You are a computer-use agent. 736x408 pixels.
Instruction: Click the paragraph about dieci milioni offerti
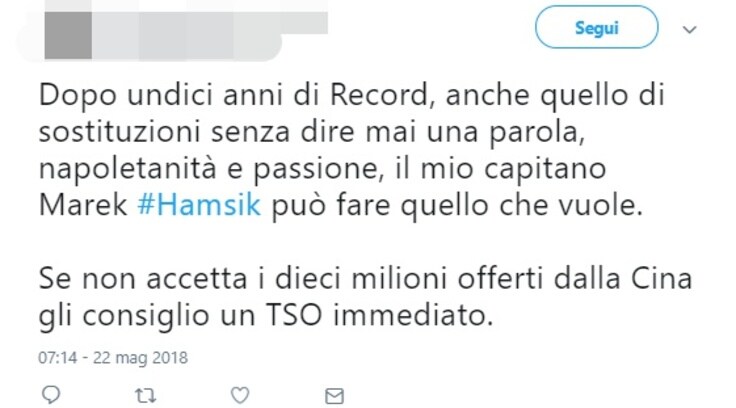[x=365, y=297]
